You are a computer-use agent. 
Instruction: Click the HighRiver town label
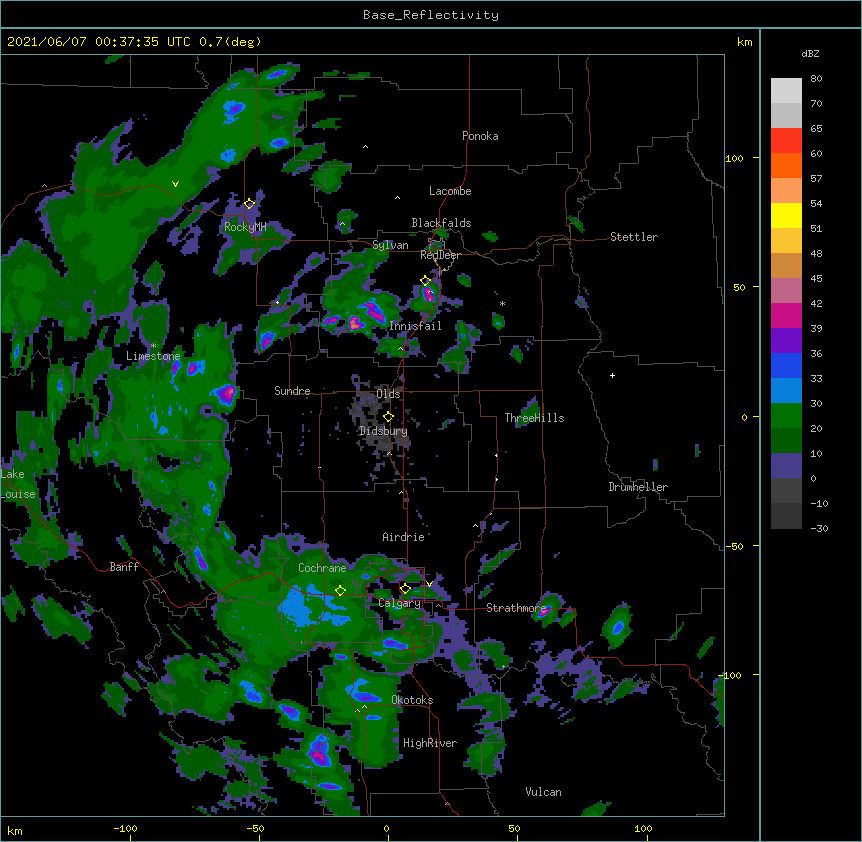430,743
